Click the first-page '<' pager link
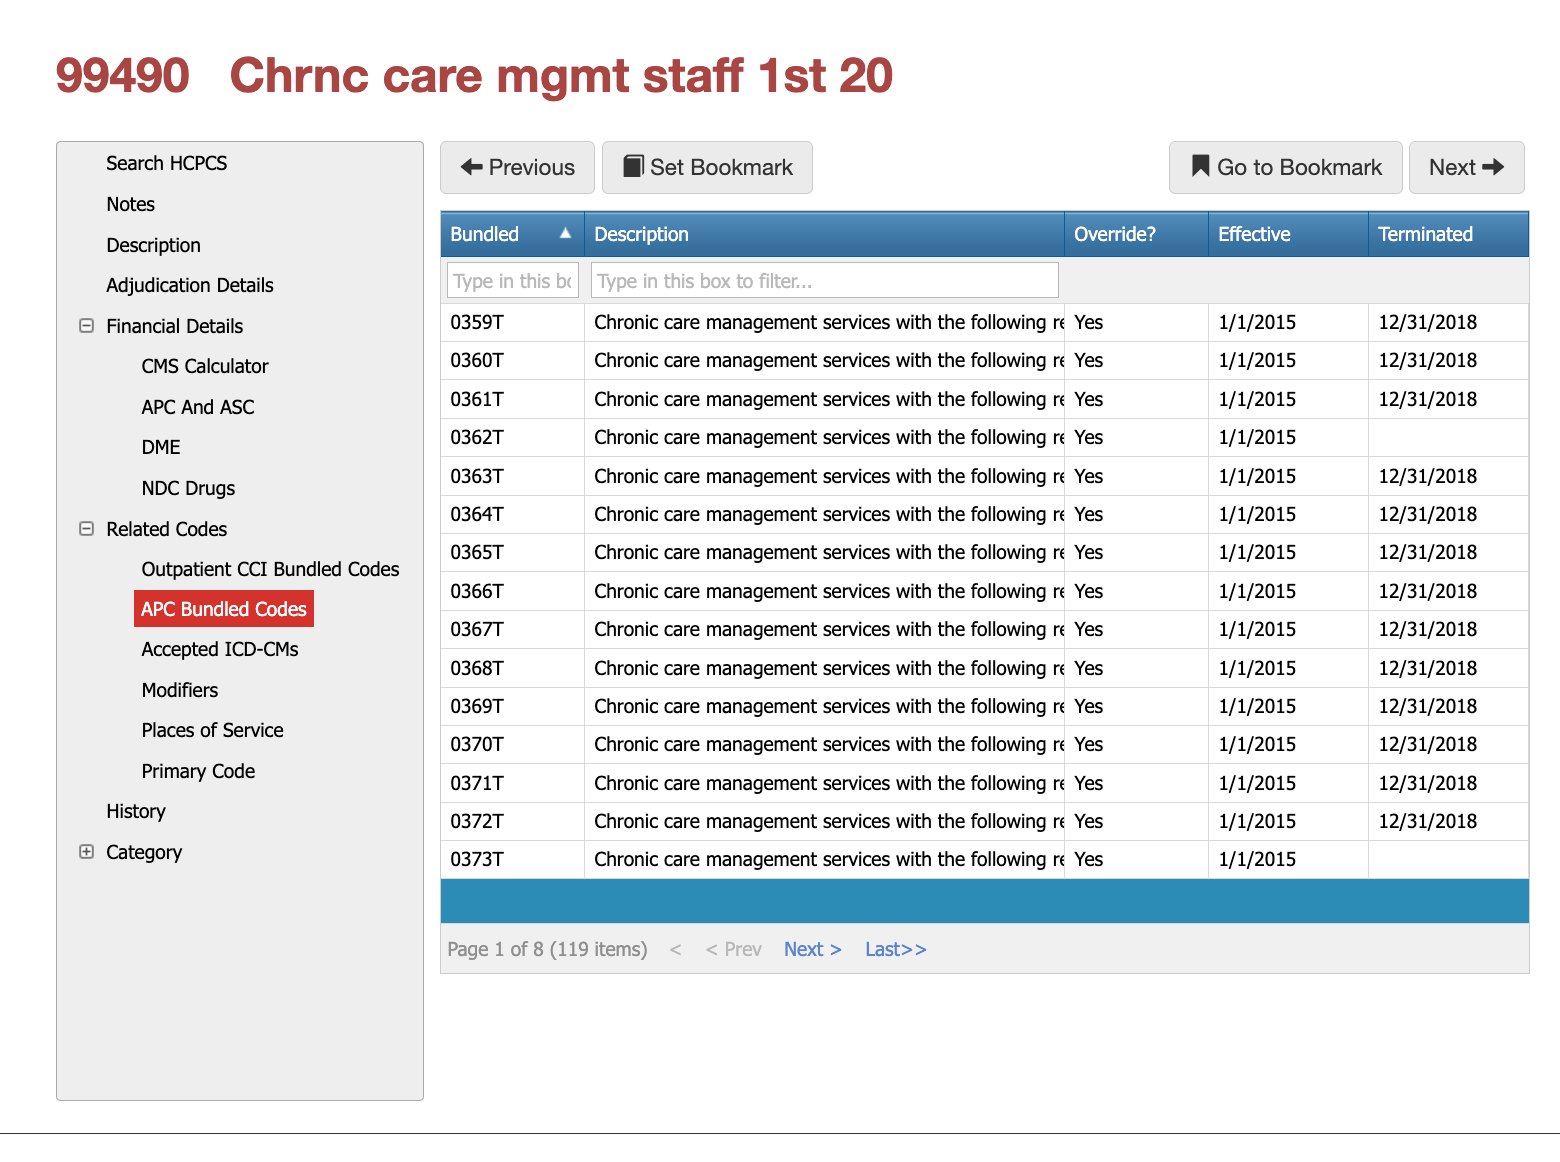1560x1162 pixels. tap(676, 949)
